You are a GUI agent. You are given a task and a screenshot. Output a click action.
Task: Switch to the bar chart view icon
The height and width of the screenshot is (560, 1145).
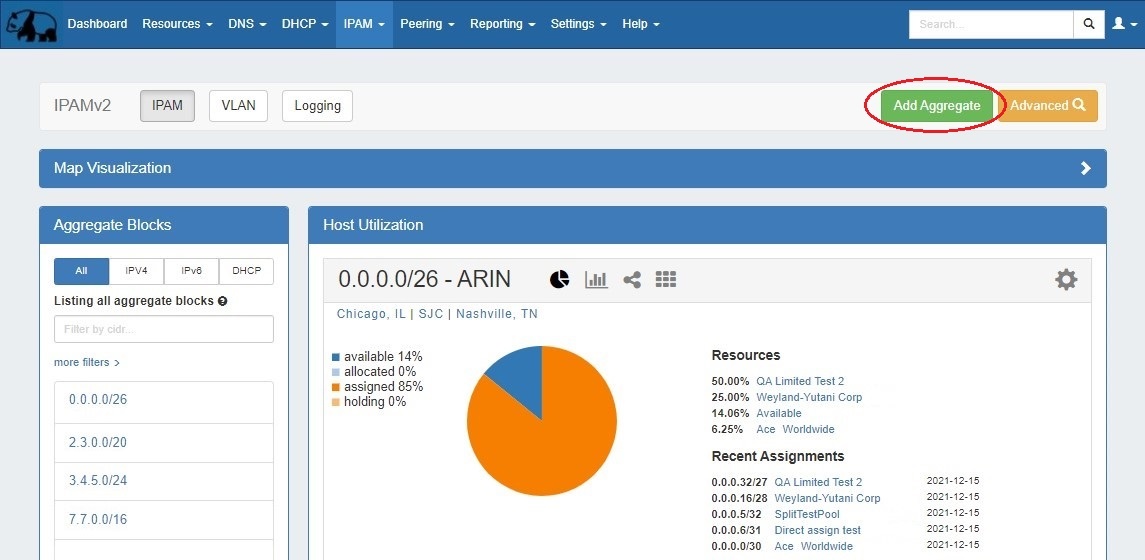(x=596, y=280)
